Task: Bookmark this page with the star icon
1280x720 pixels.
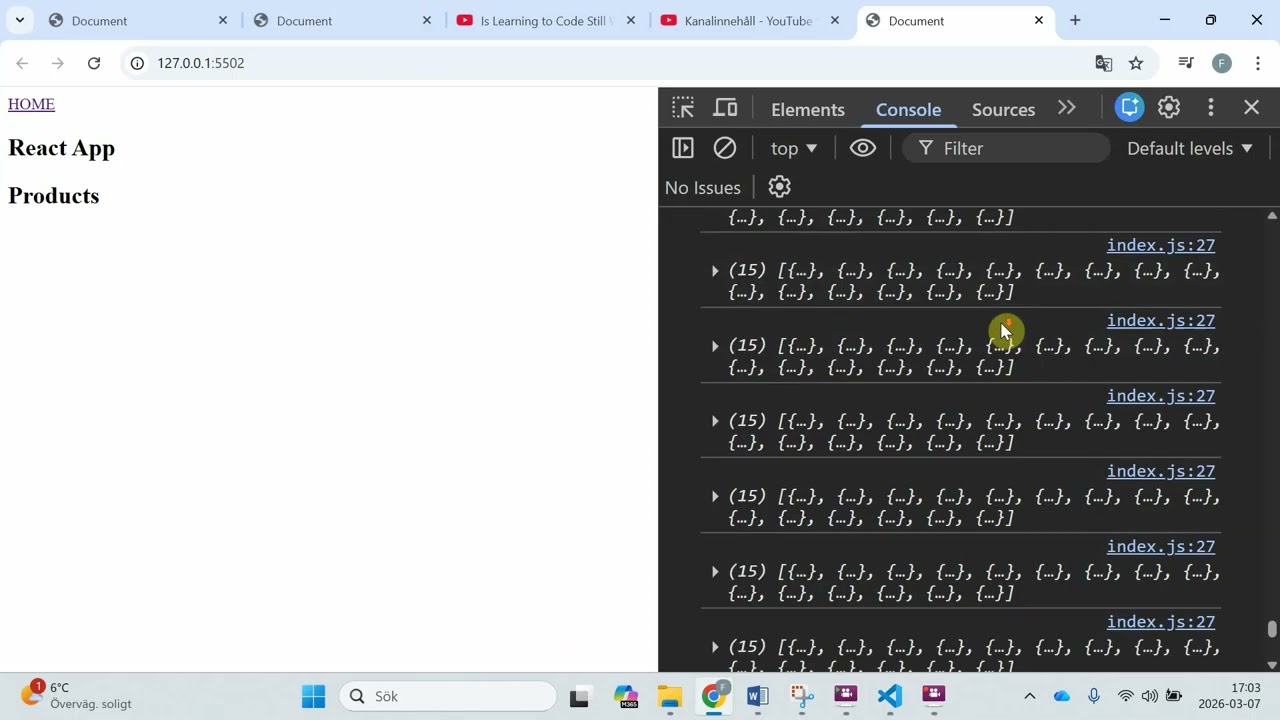Action: [x=1136, y=63]
